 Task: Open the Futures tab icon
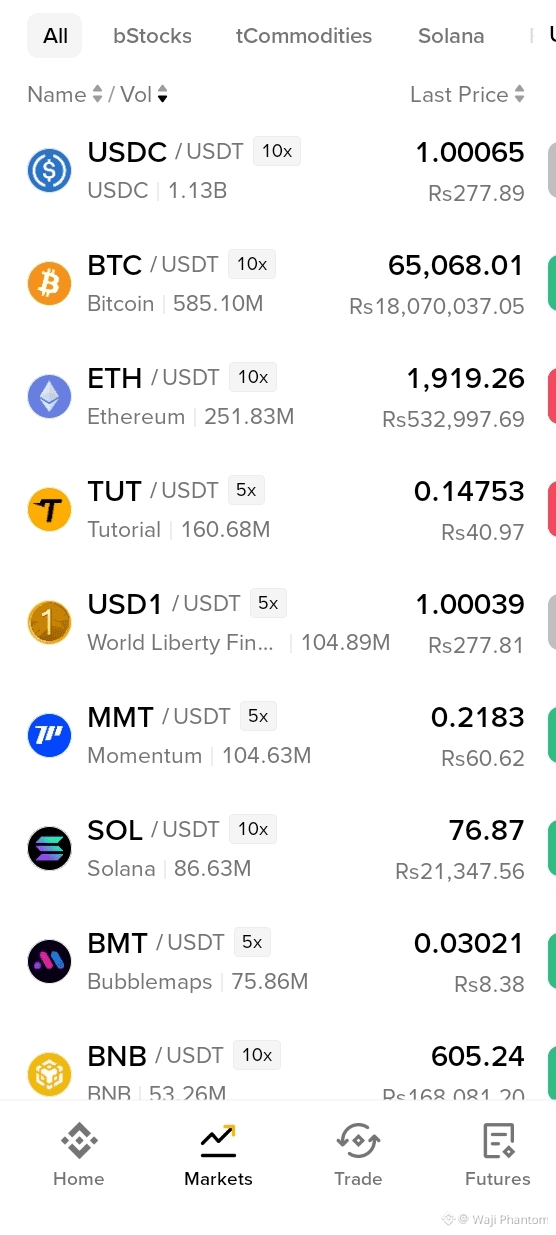point(498,1141)
